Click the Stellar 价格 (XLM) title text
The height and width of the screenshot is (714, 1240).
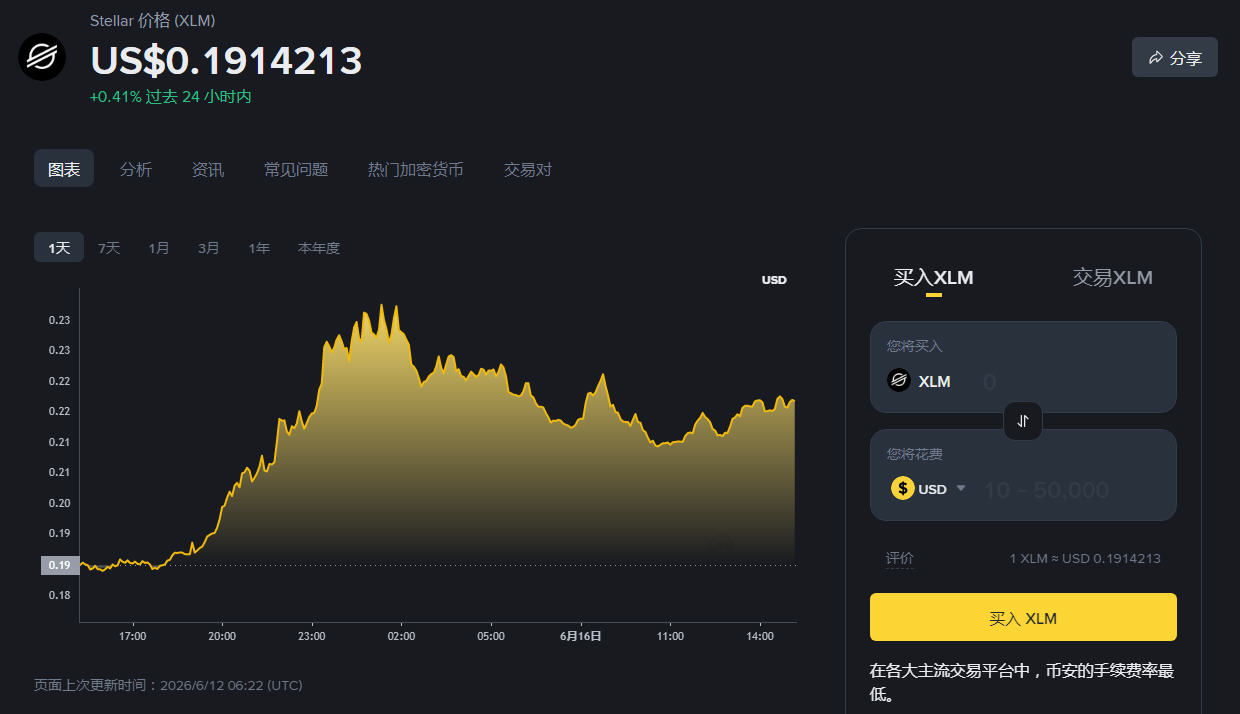coord(152,20)
